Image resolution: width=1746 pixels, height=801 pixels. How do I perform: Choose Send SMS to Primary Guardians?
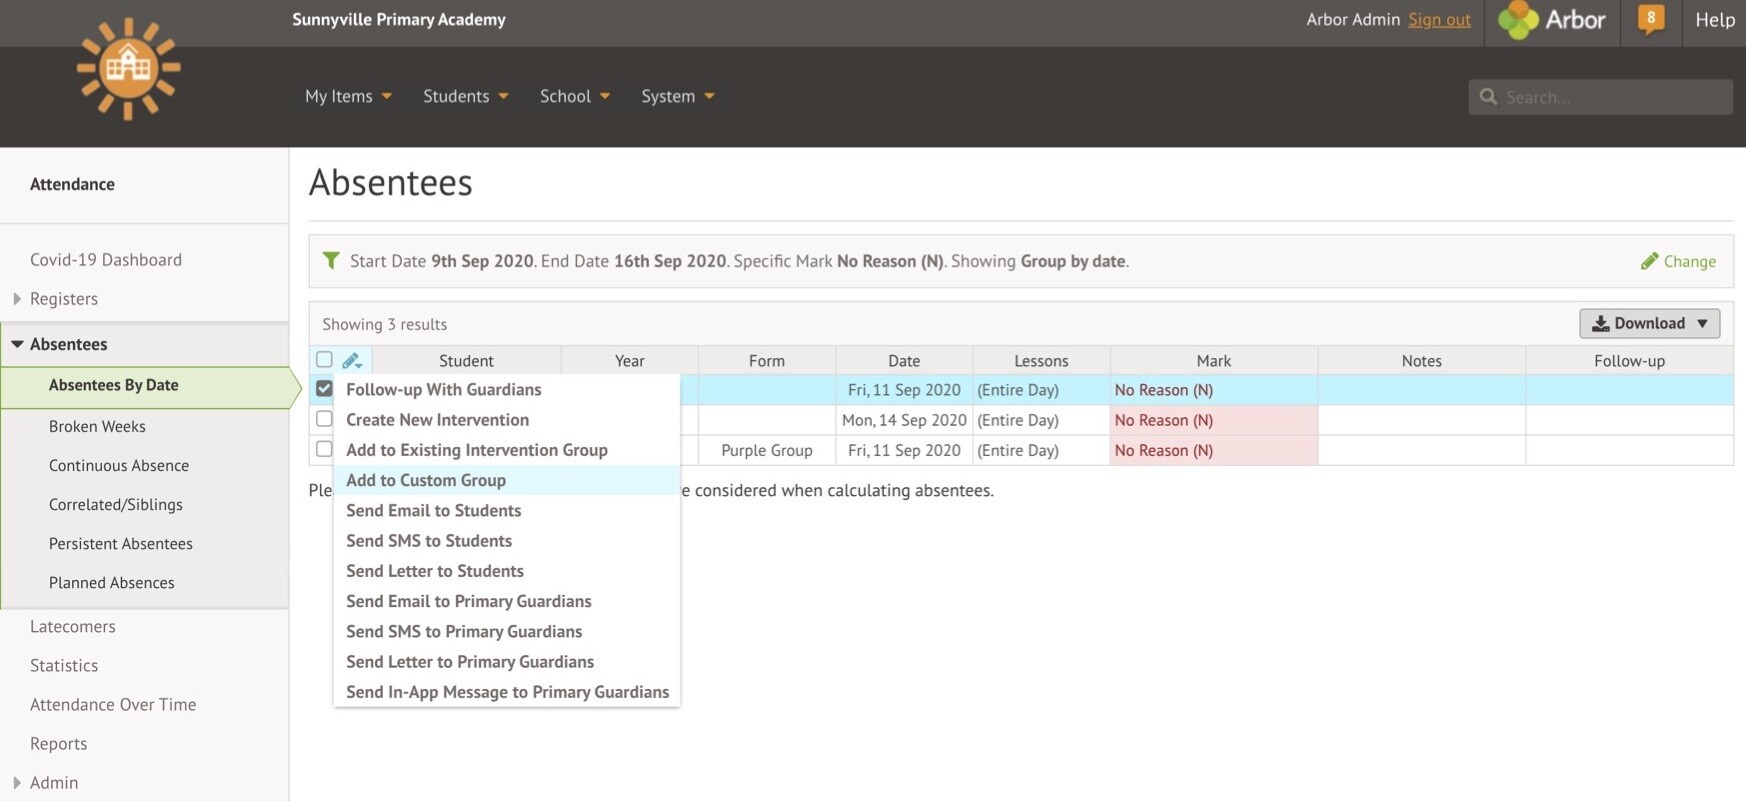[506, 631]
